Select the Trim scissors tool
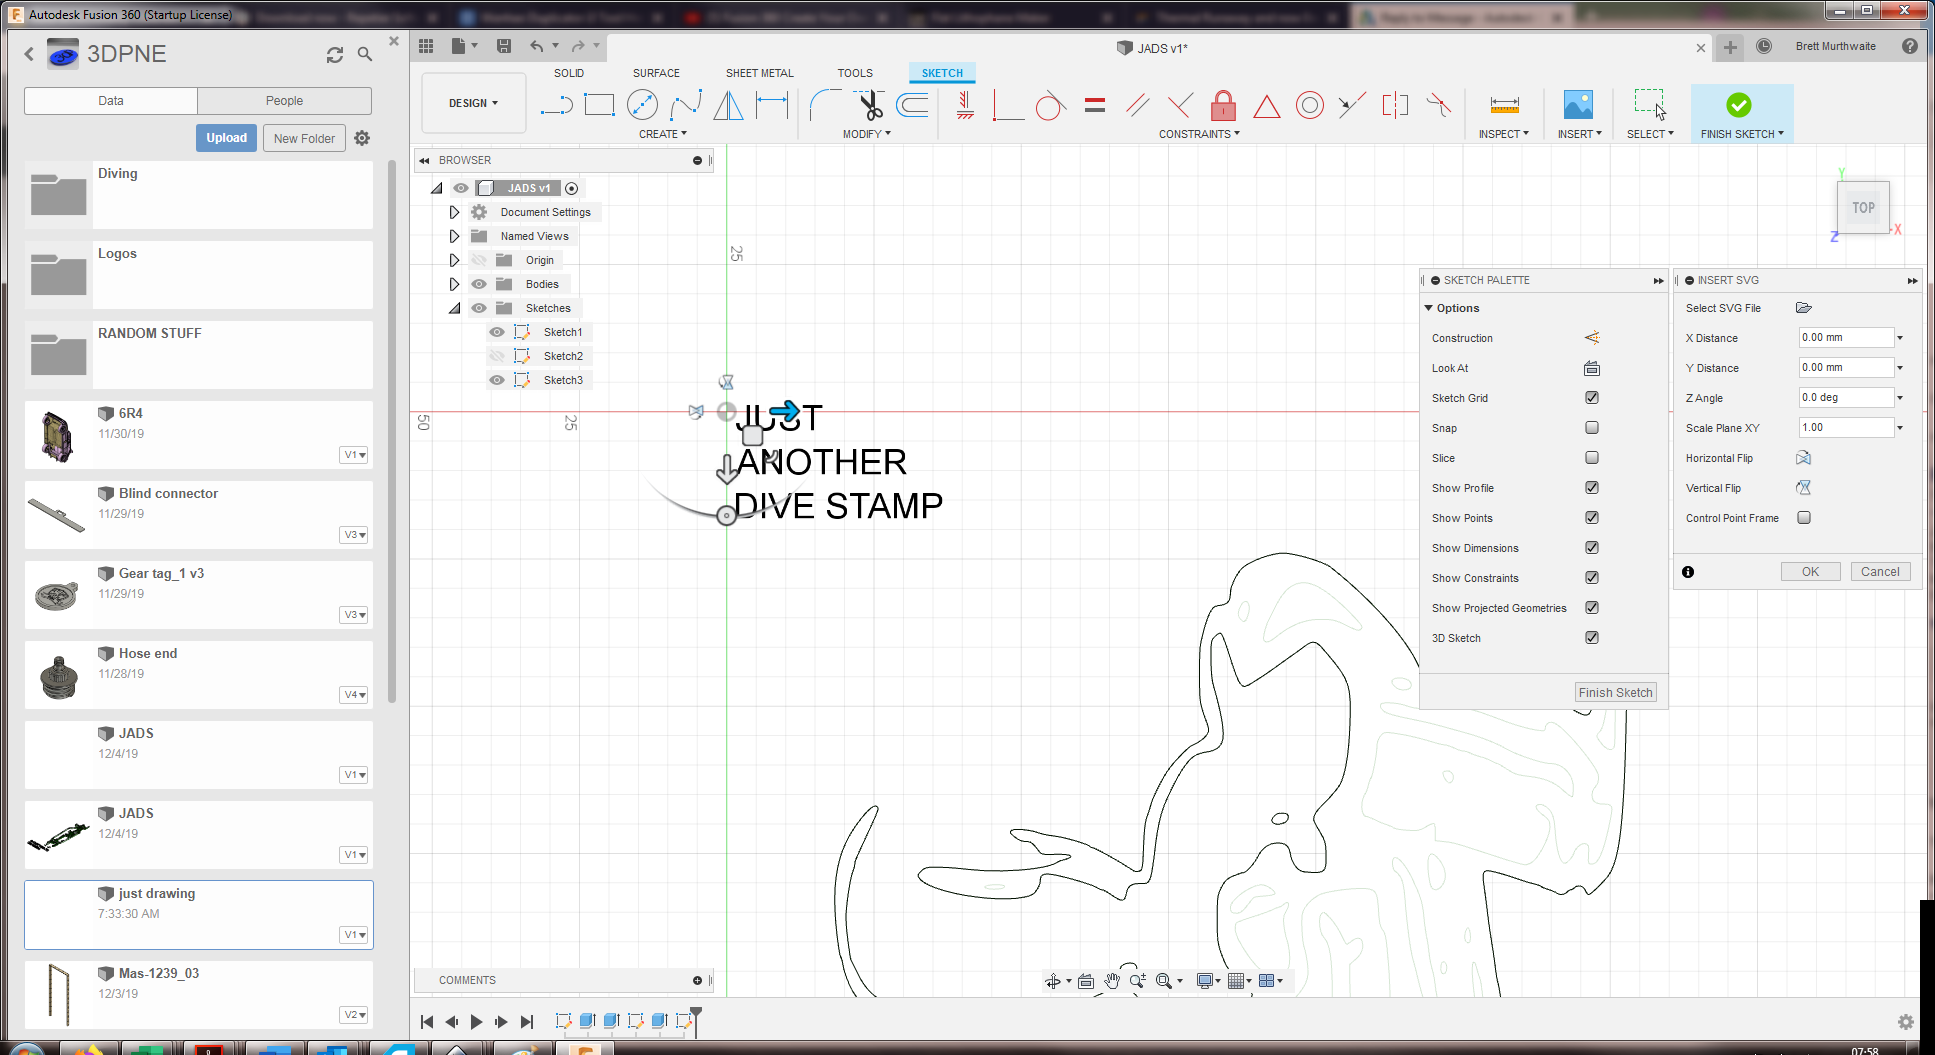The height and width of the screenshot is (1055, 1935). tap(870, 105)
